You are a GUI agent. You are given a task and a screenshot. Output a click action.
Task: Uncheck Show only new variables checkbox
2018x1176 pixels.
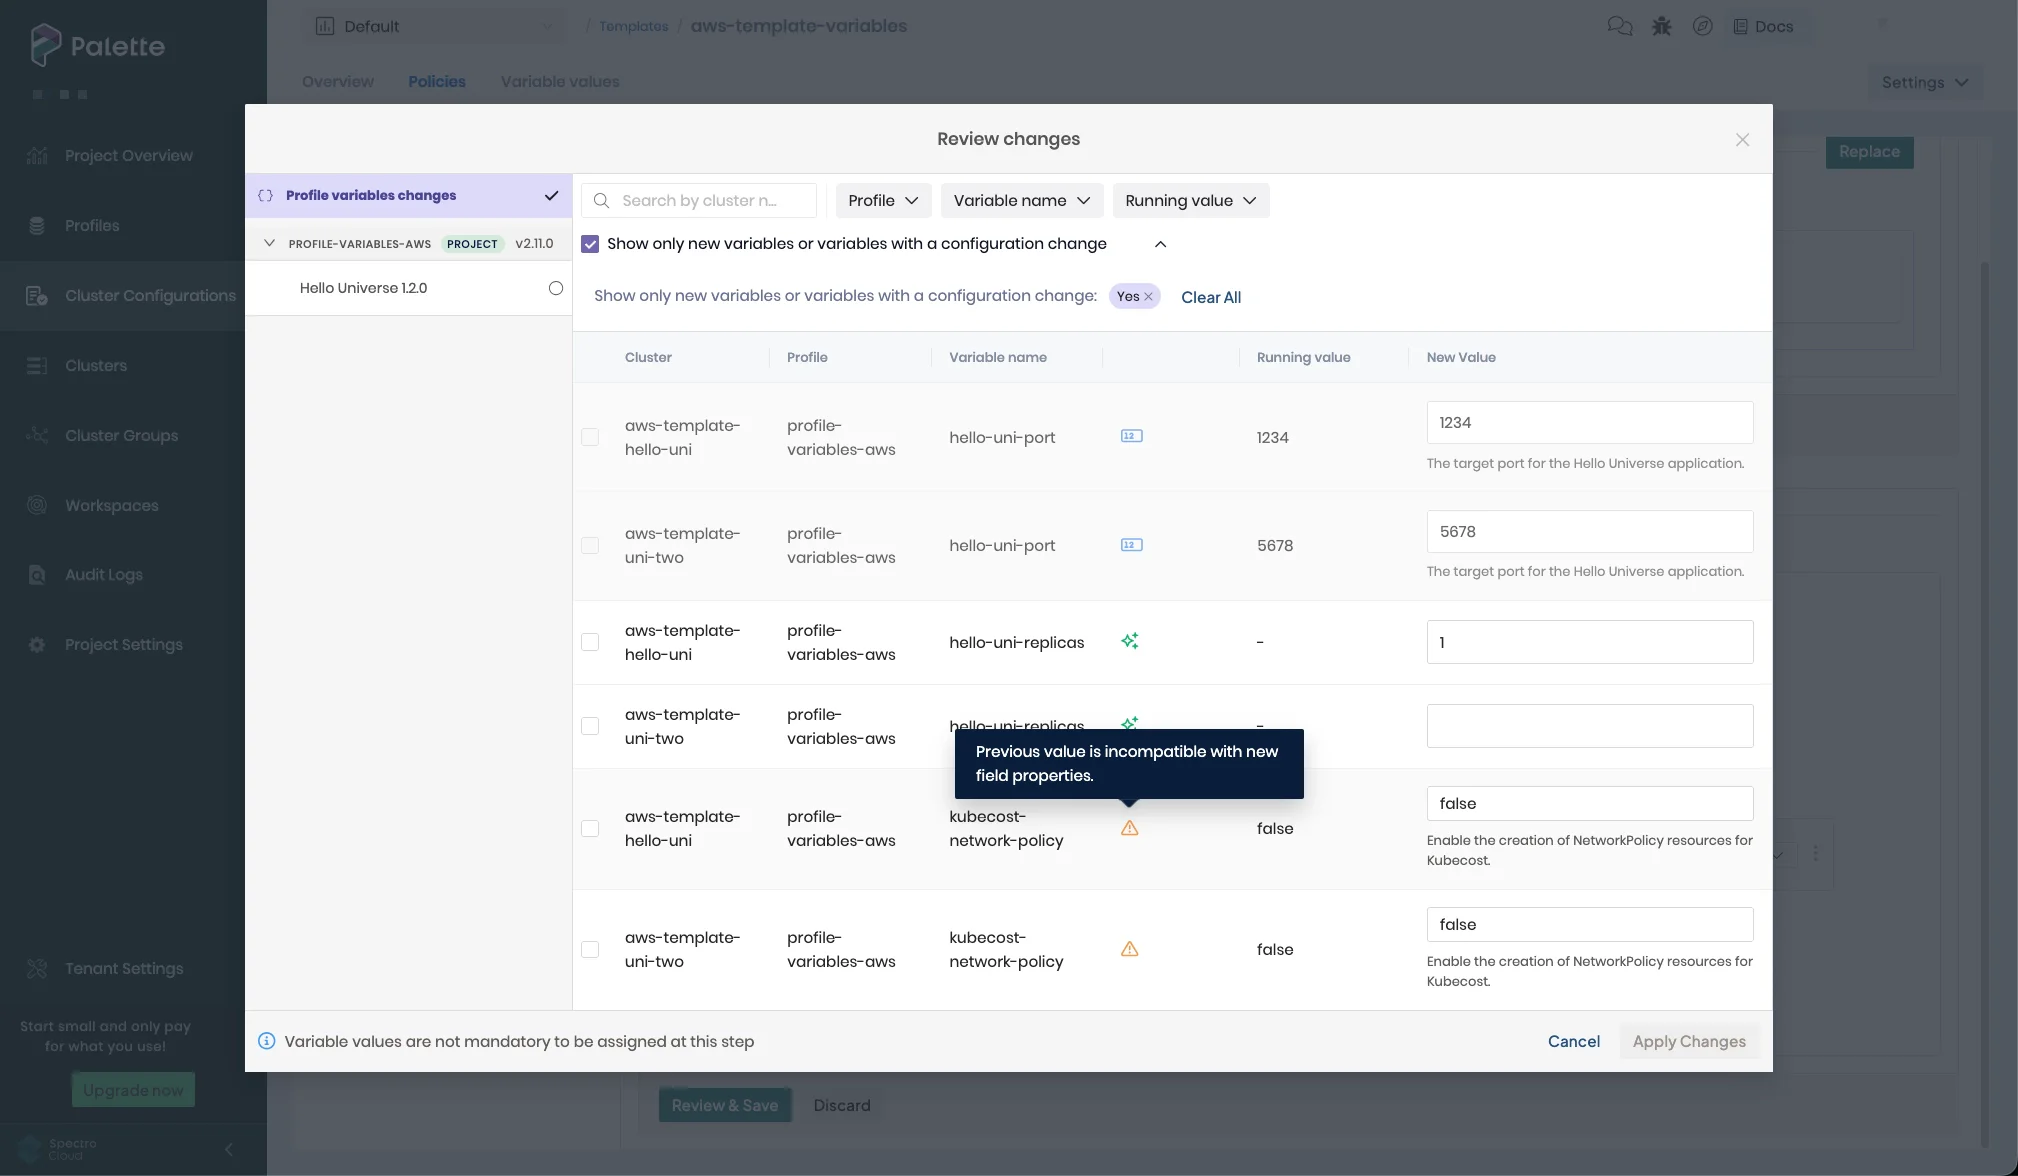(x=591, y=243)
